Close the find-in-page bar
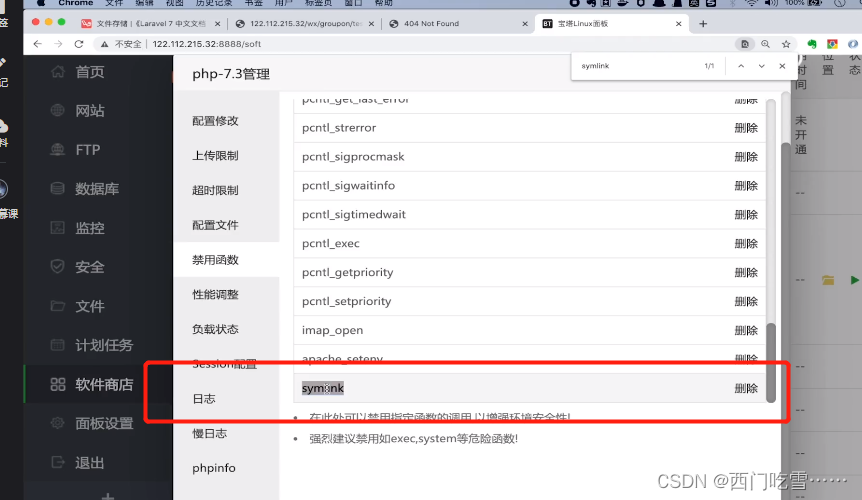This screenshot has height=500, width=862. pyautogui.click(x=782, y=66)
